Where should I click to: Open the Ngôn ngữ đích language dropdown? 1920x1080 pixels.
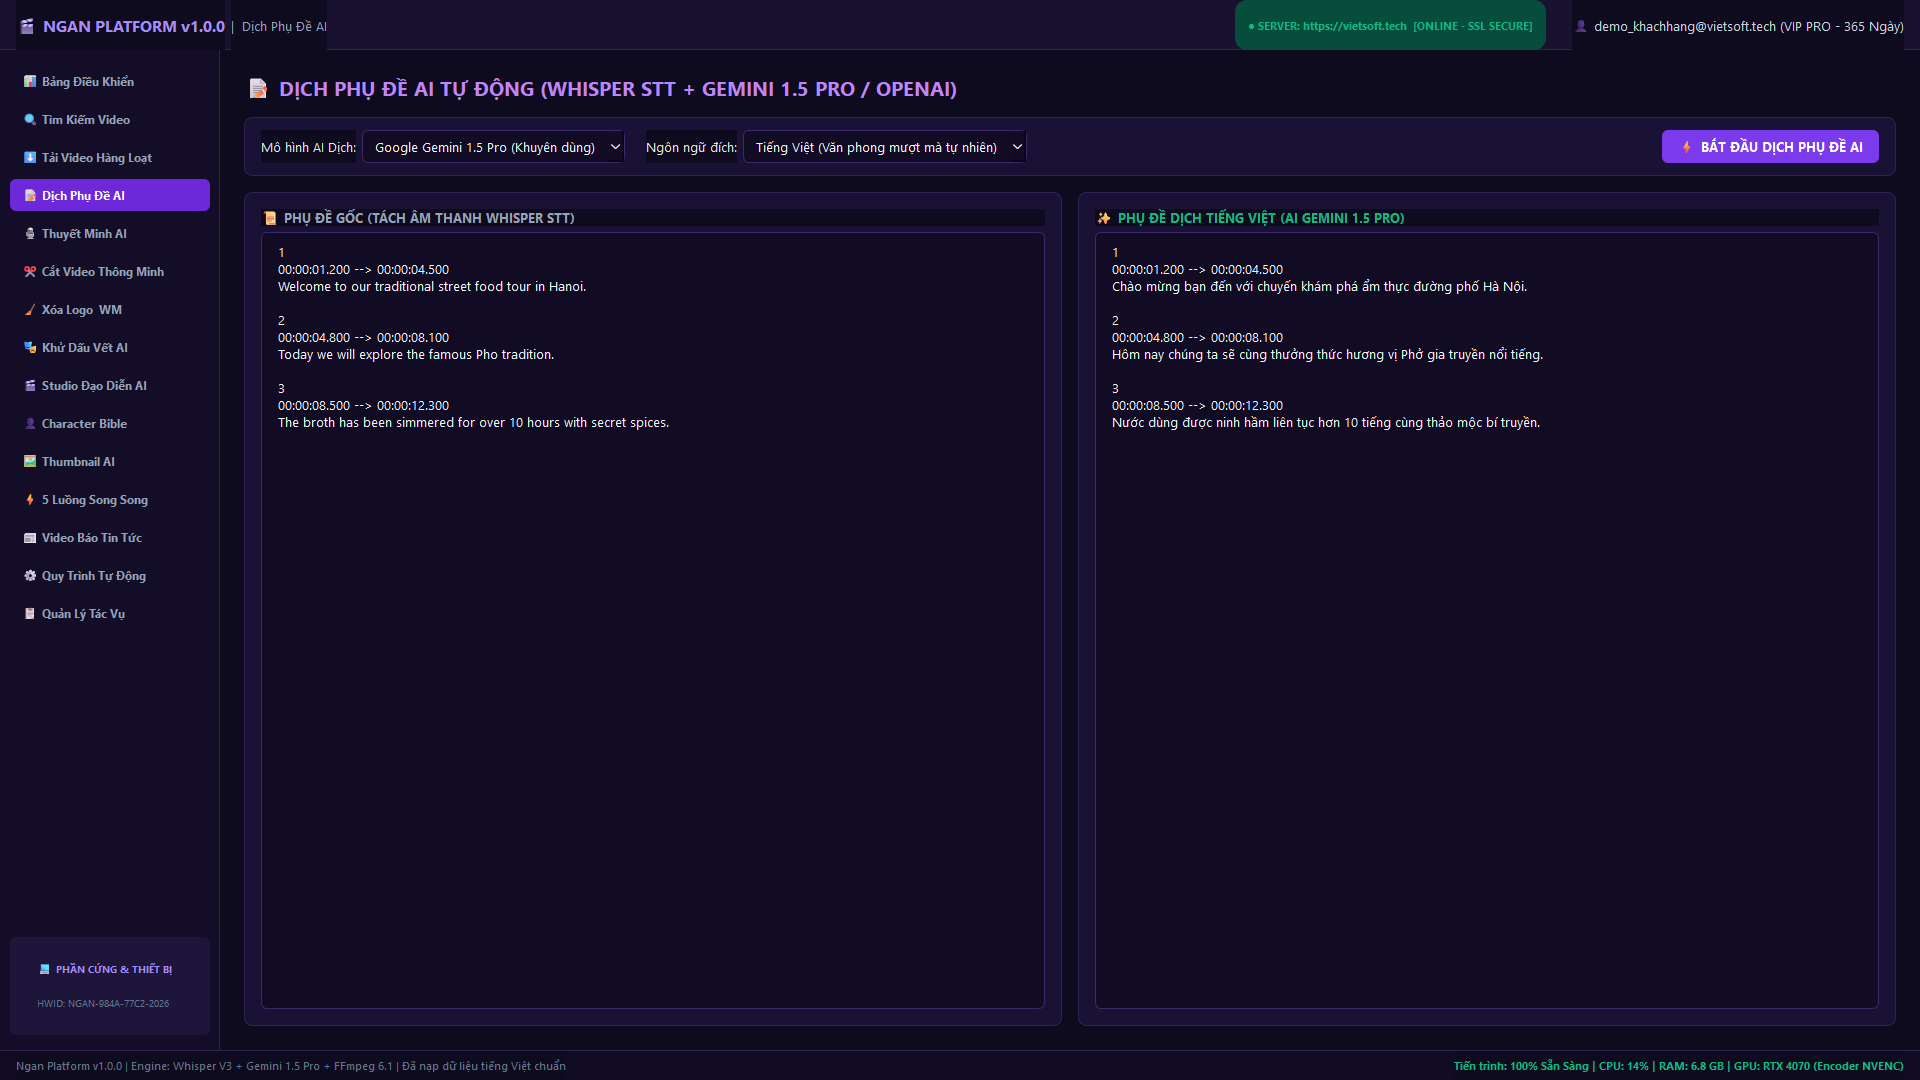(x=885, y=147)
